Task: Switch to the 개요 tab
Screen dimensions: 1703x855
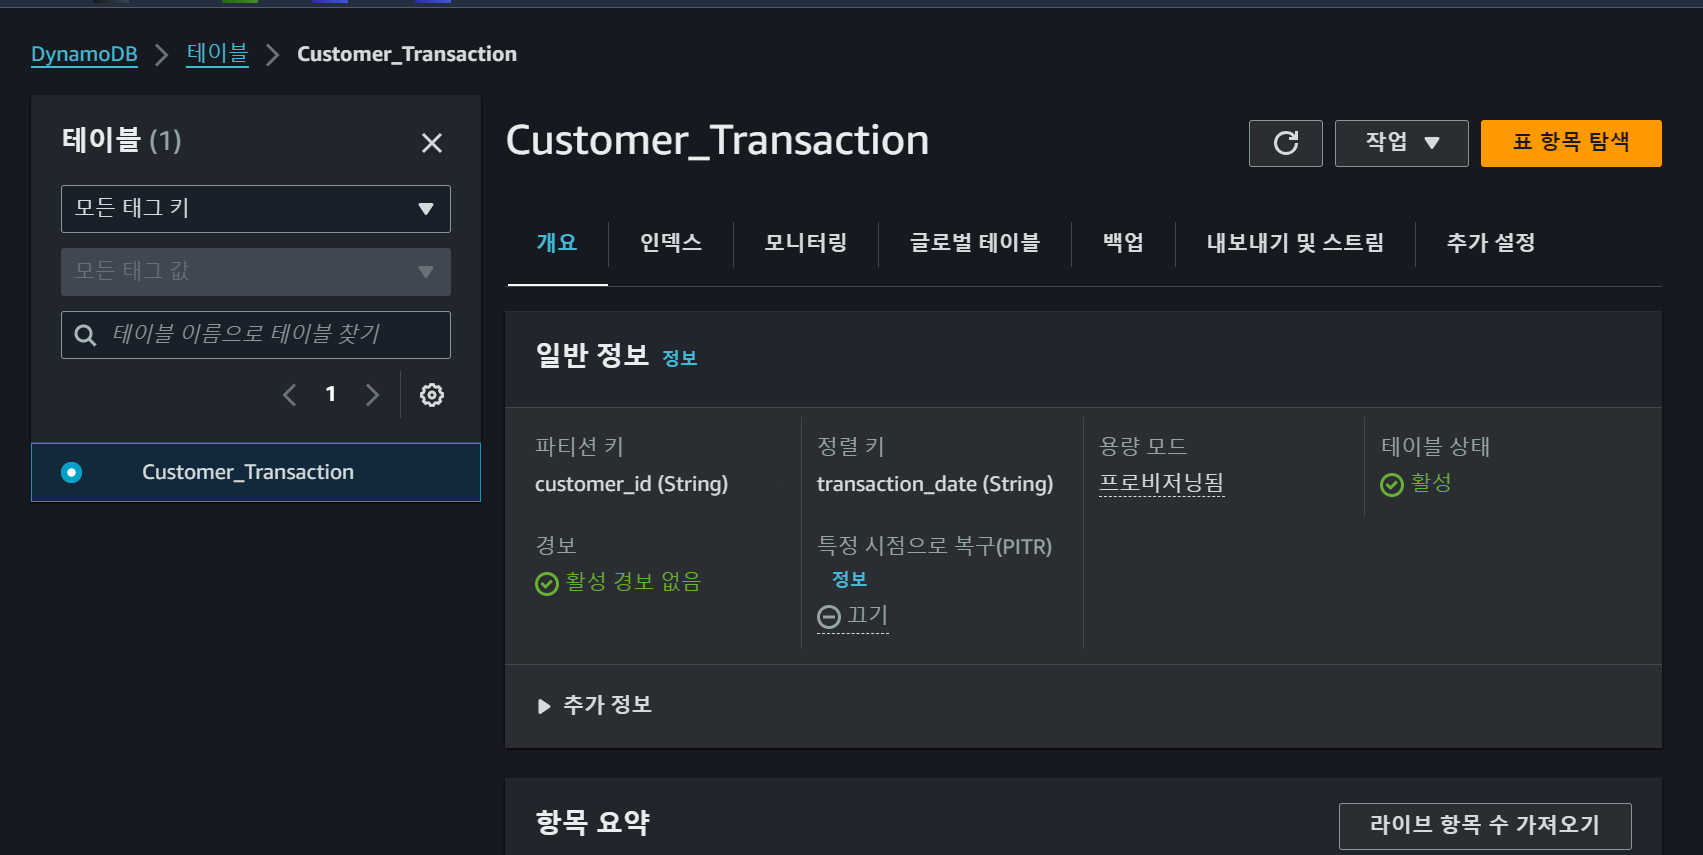Action: [x=557, y=243]
